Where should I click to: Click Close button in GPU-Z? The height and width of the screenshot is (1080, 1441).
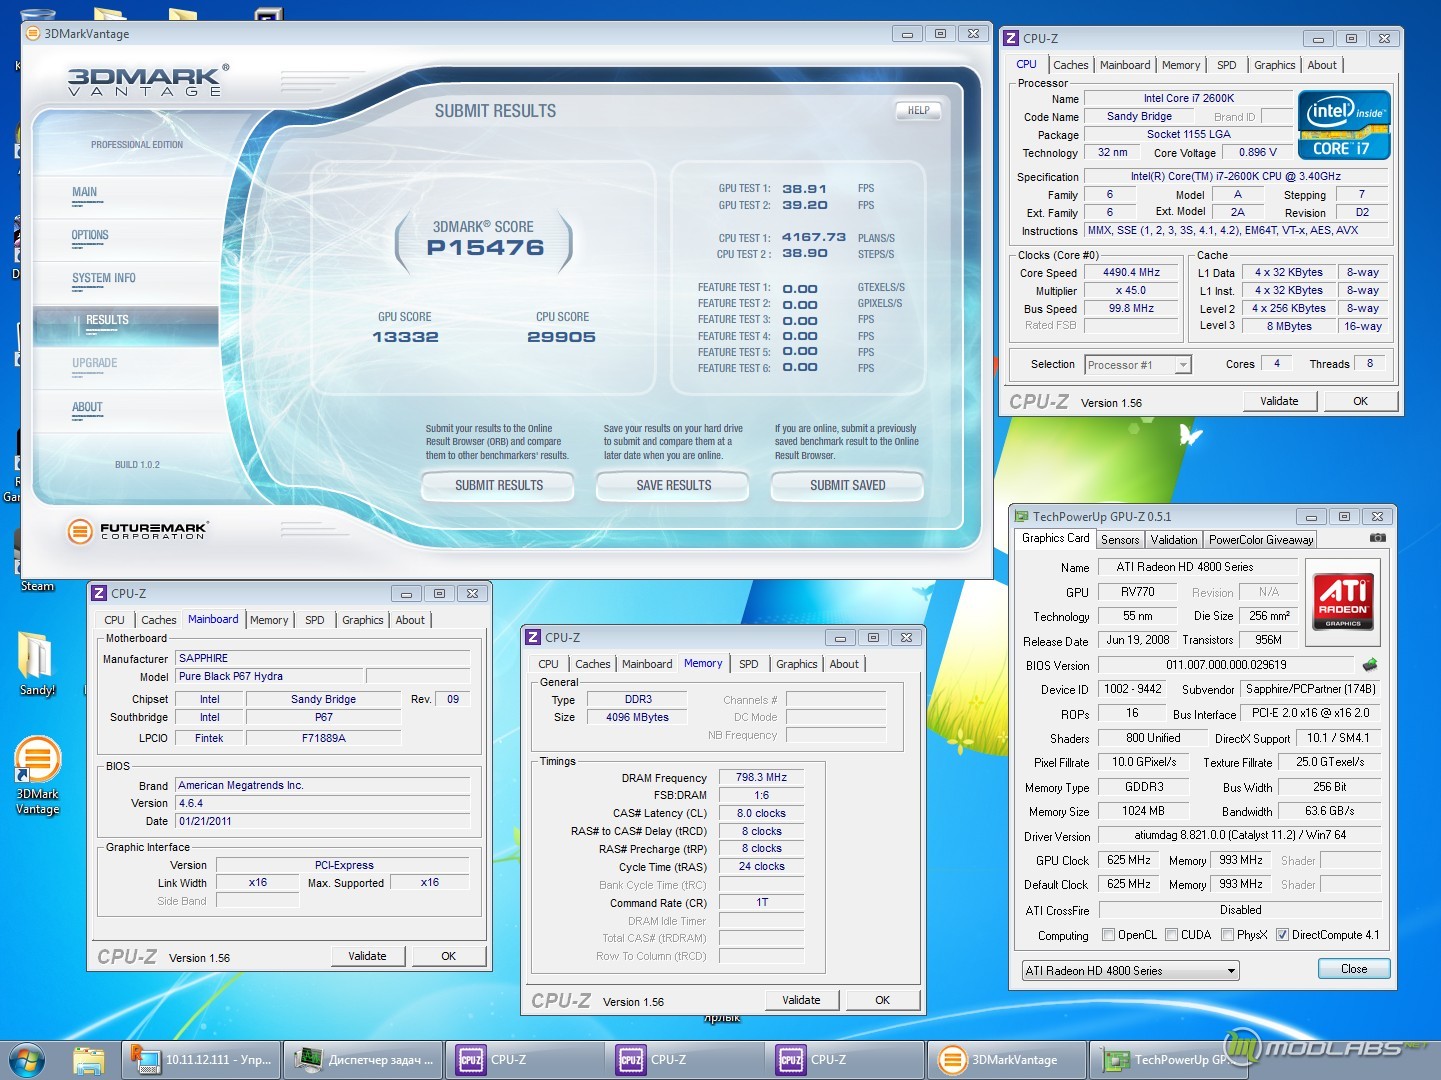[x=1354, y=969]
